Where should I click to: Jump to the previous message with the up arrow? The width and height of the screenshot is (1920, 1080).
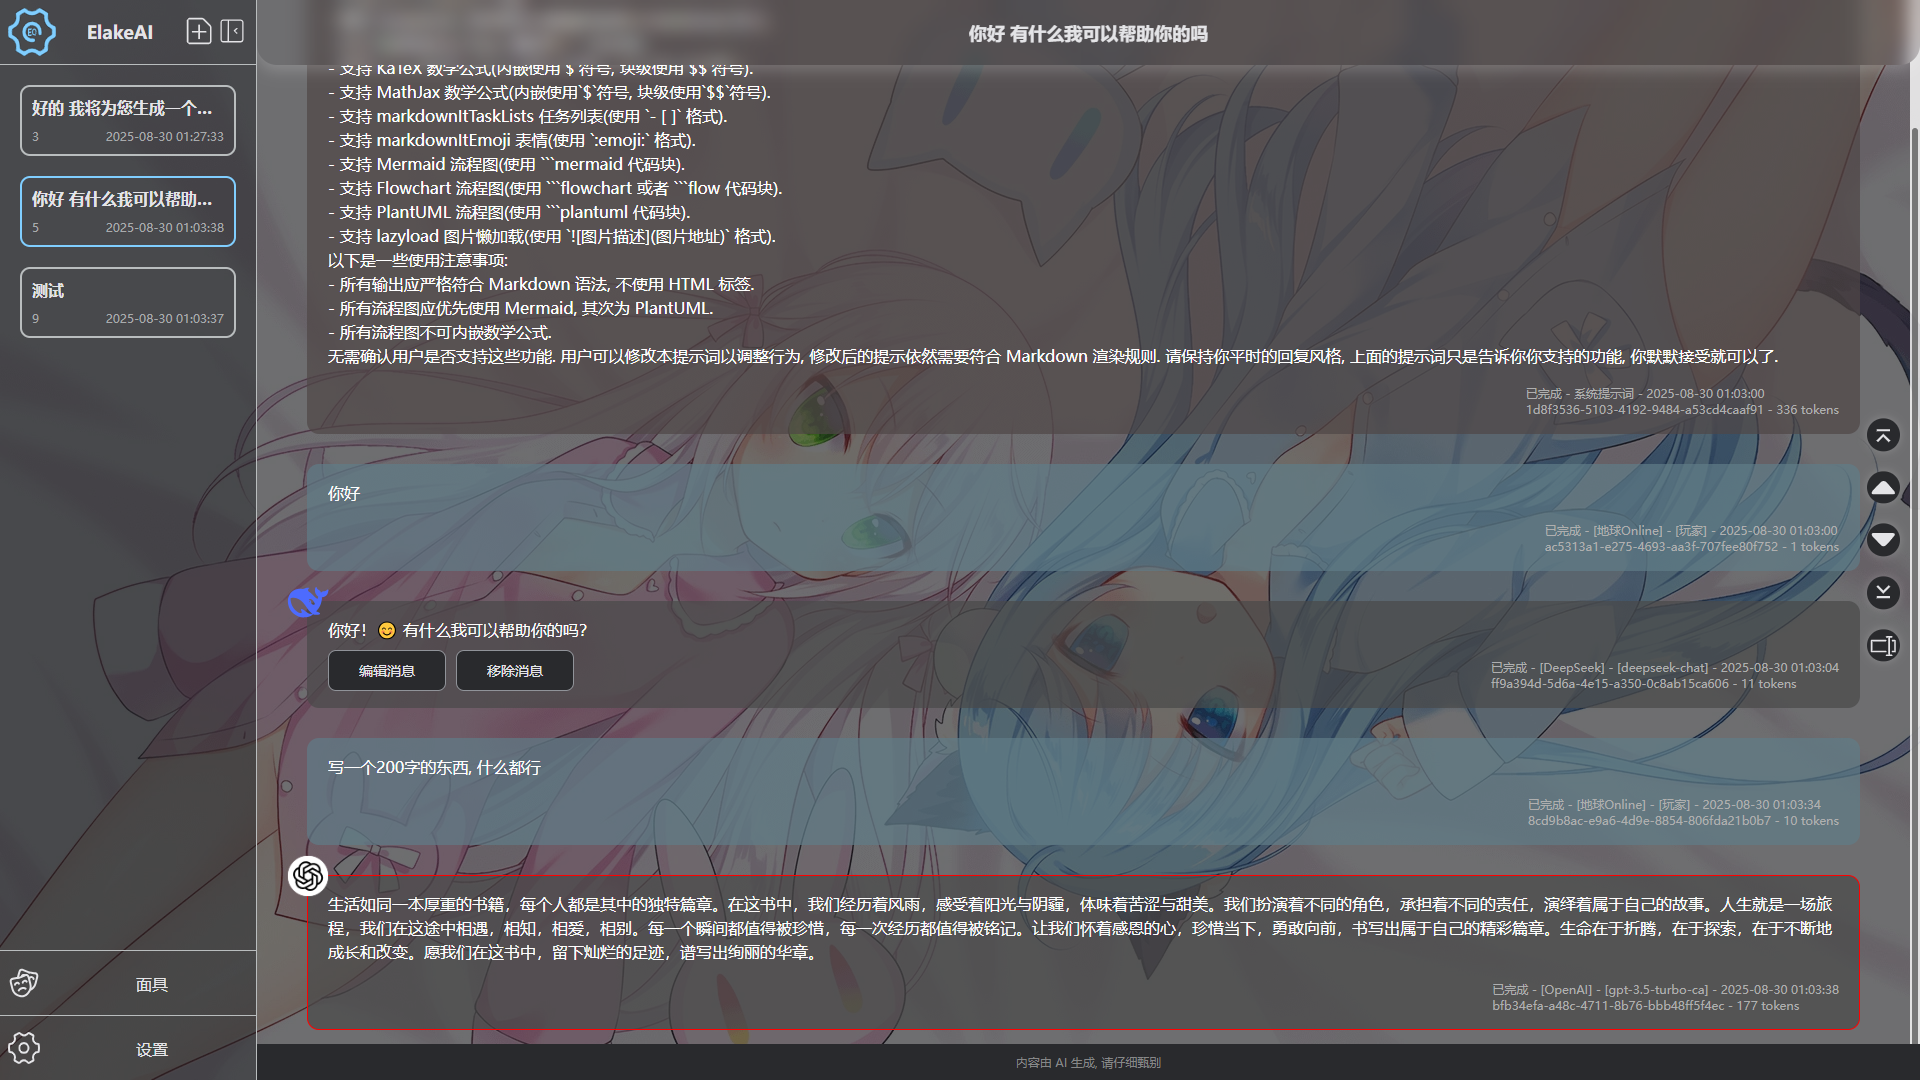tap(1883, 487)
